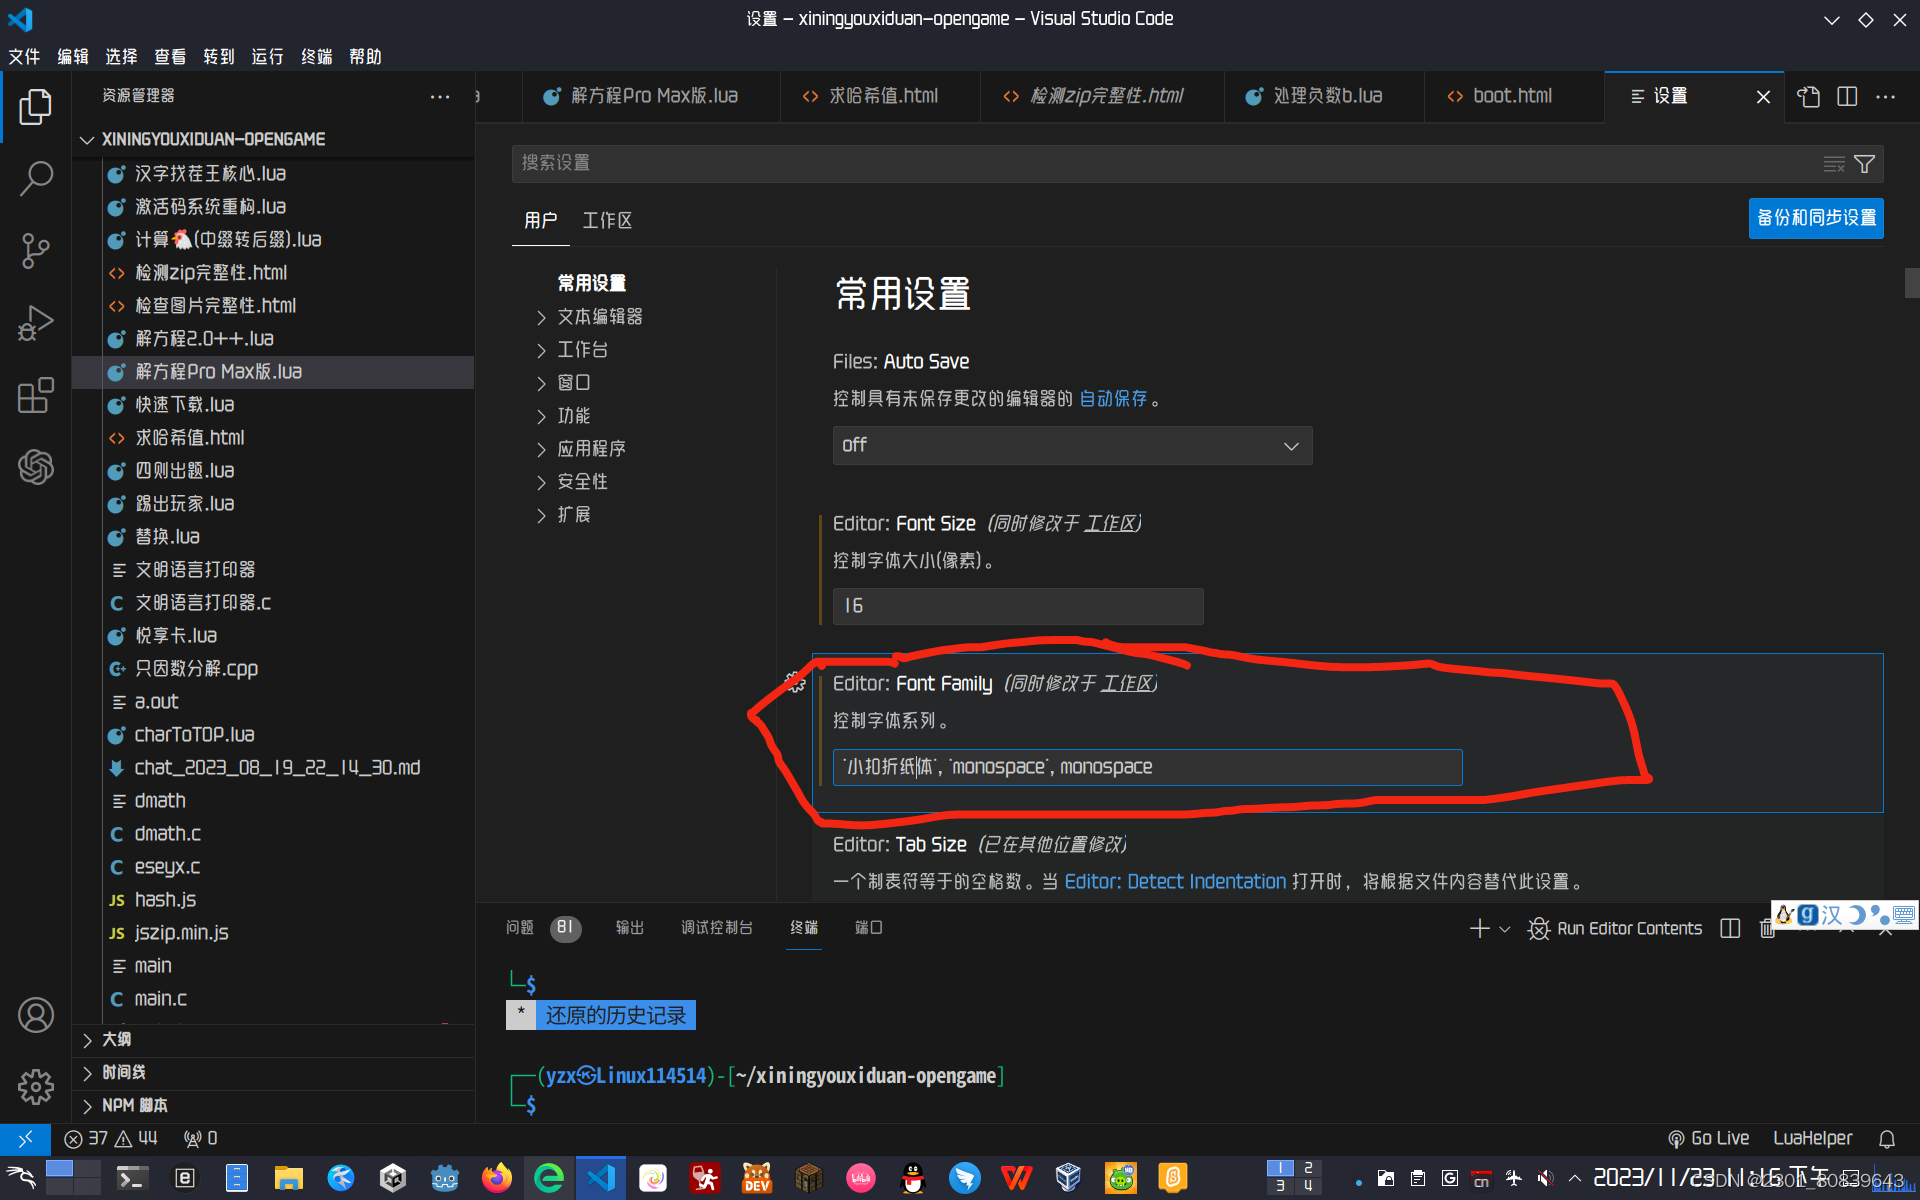1920x1200 pixels.
Task: Click the Font Size input field
Action: tap(1017, 606)
